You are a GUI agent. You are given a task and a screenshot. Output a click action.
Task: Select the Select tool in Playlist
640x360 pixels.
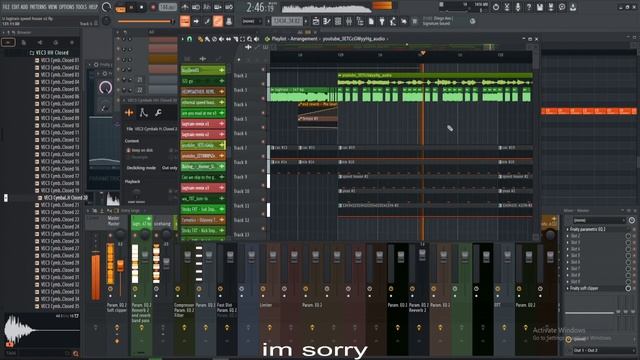[x=242, y=39]
